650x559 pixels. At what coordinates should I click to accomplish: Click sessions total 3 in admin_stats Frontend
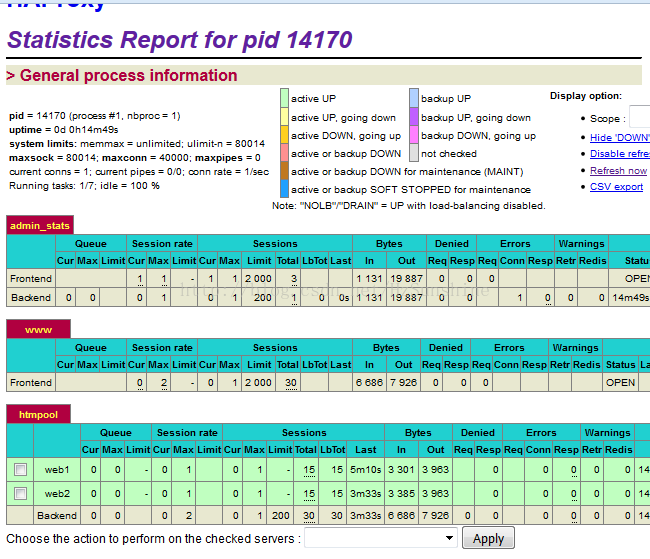294,278
